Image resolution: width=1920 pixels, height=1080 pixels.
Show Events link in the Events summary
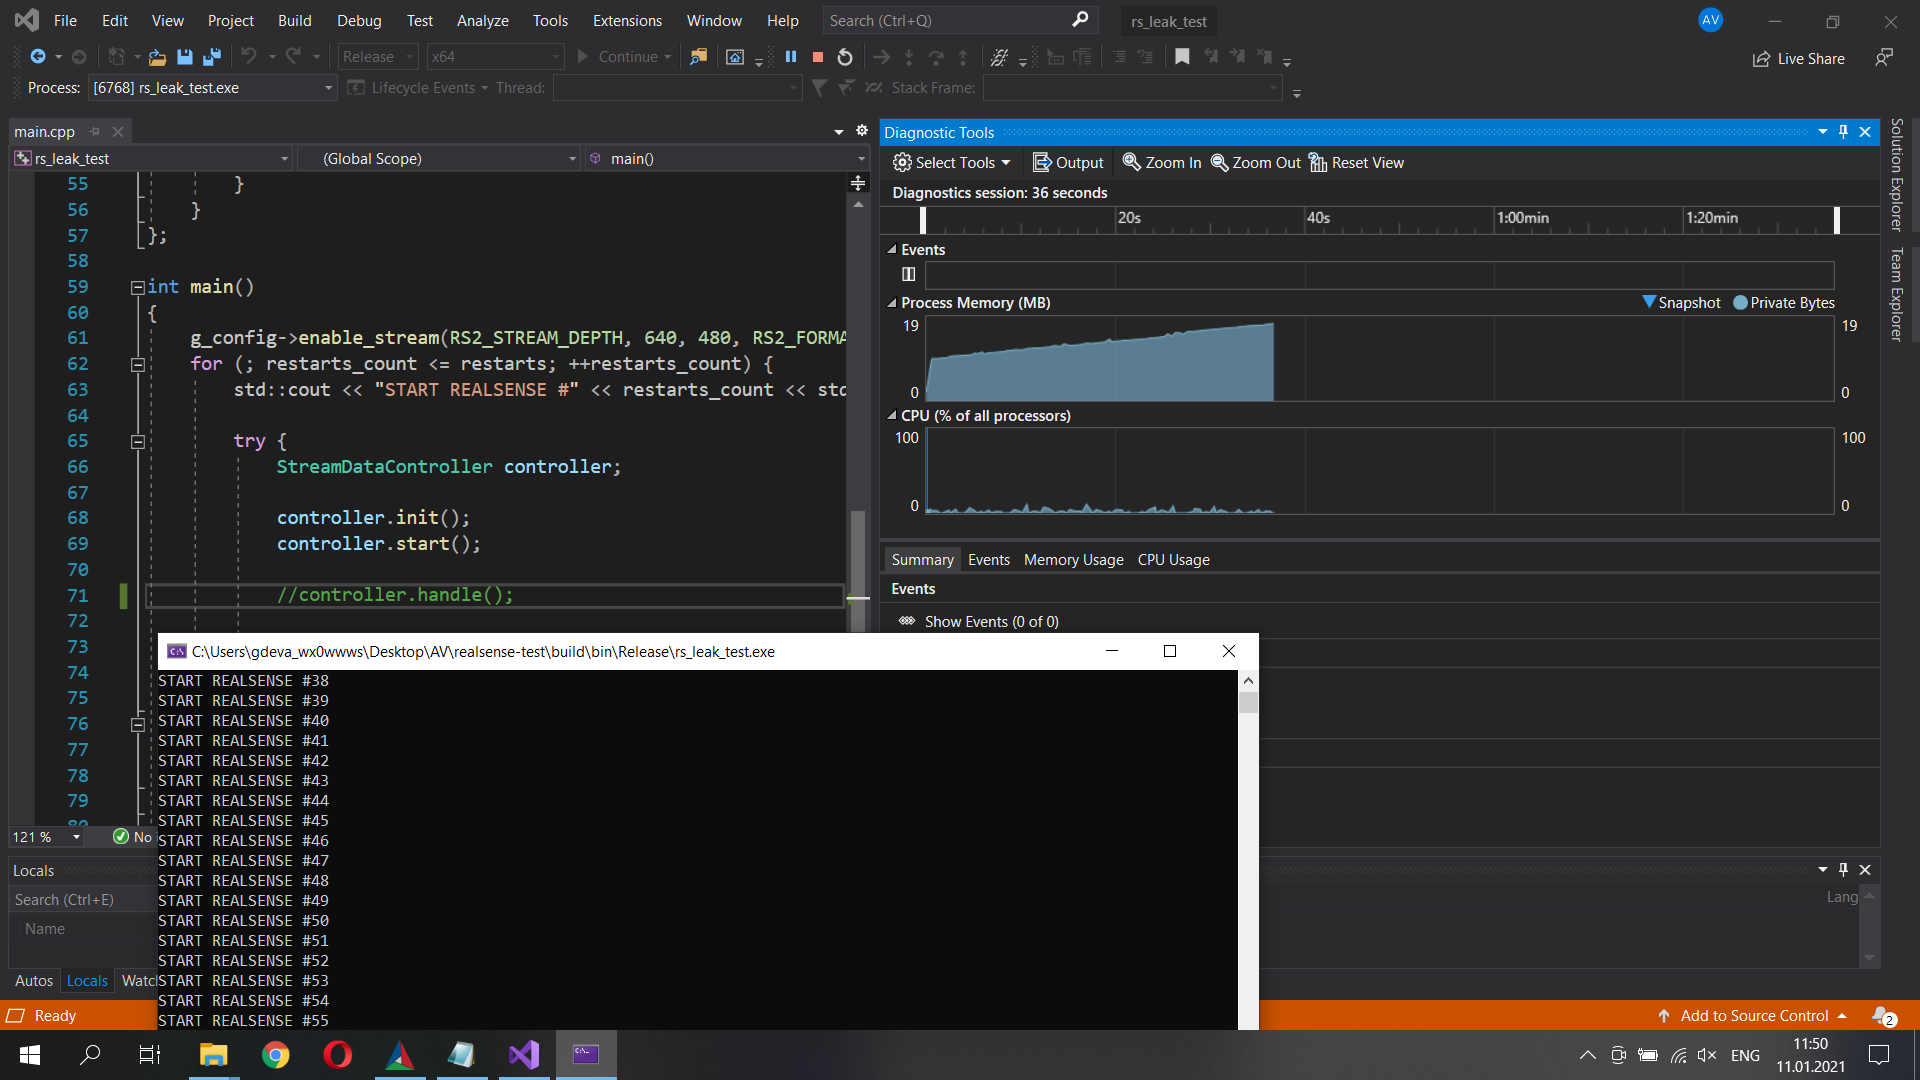click(990, 621)
